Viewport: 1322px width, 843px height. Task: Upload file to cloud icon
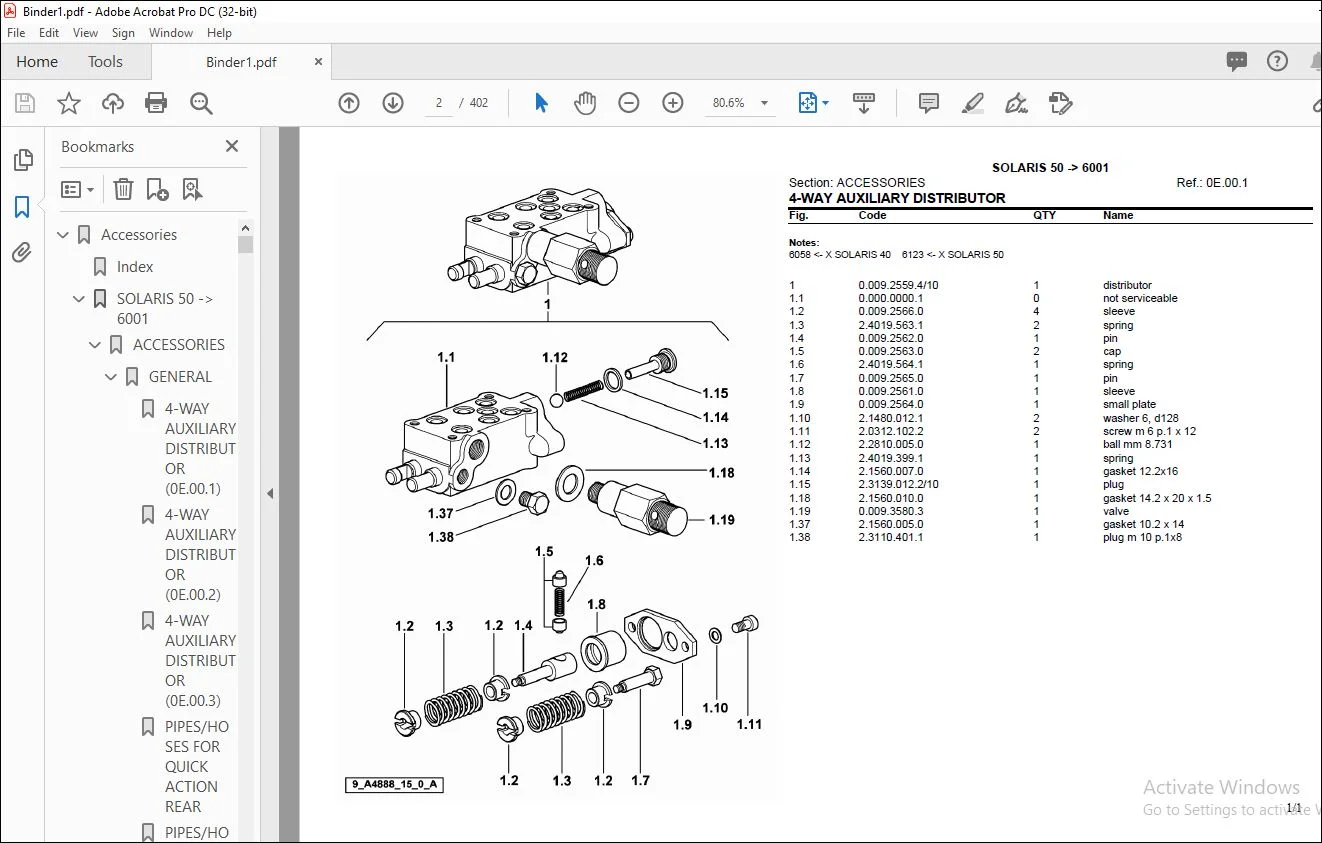113,103
